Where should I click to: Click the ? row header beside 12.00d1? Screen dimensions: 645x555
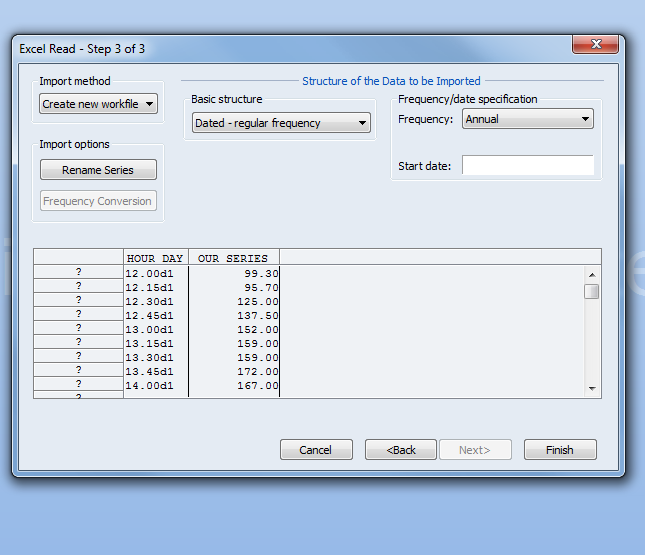[x=78, y=272]
